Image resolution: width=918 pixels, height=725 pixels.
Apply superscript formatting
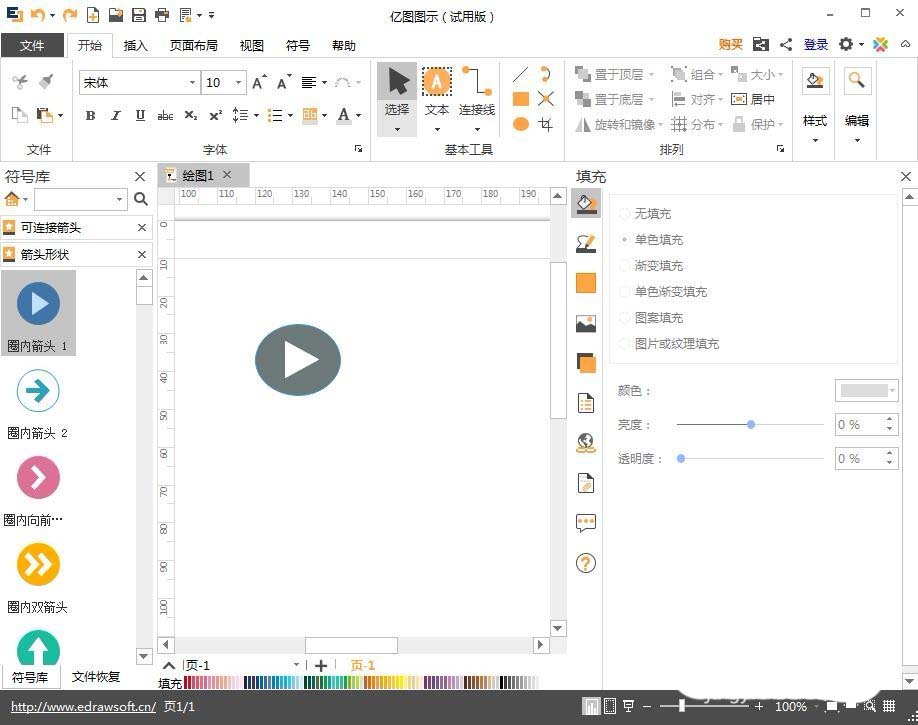[x=216, y=115]
